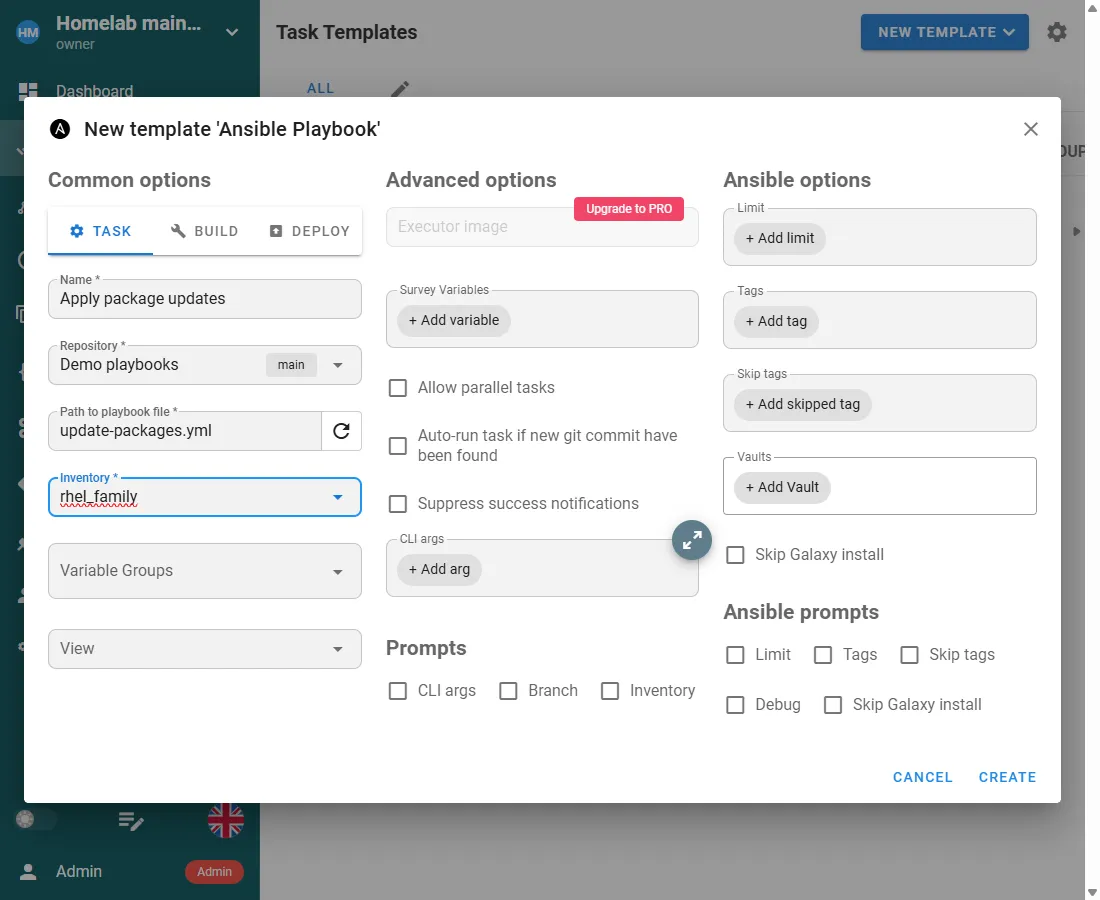Enable Suppress success notifications

pos(398,504)
